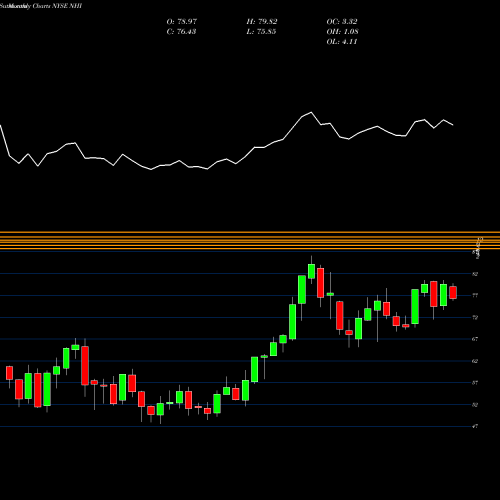Click the 72 price axis label
Image resolution: width=500 pixels, height=500 pixels.
[x=475, y=317]
